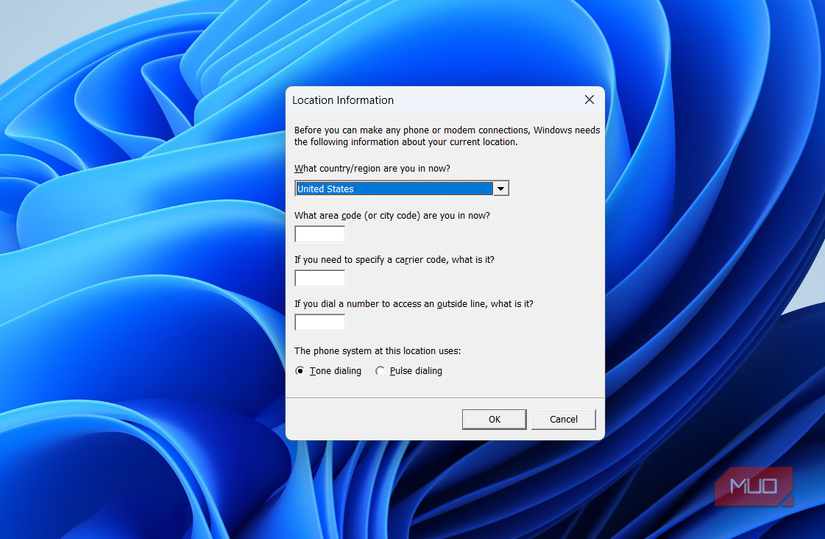Select the United States combo box field
The width and height of the screenshot is (825, 539).
click(x=401, y=188)
